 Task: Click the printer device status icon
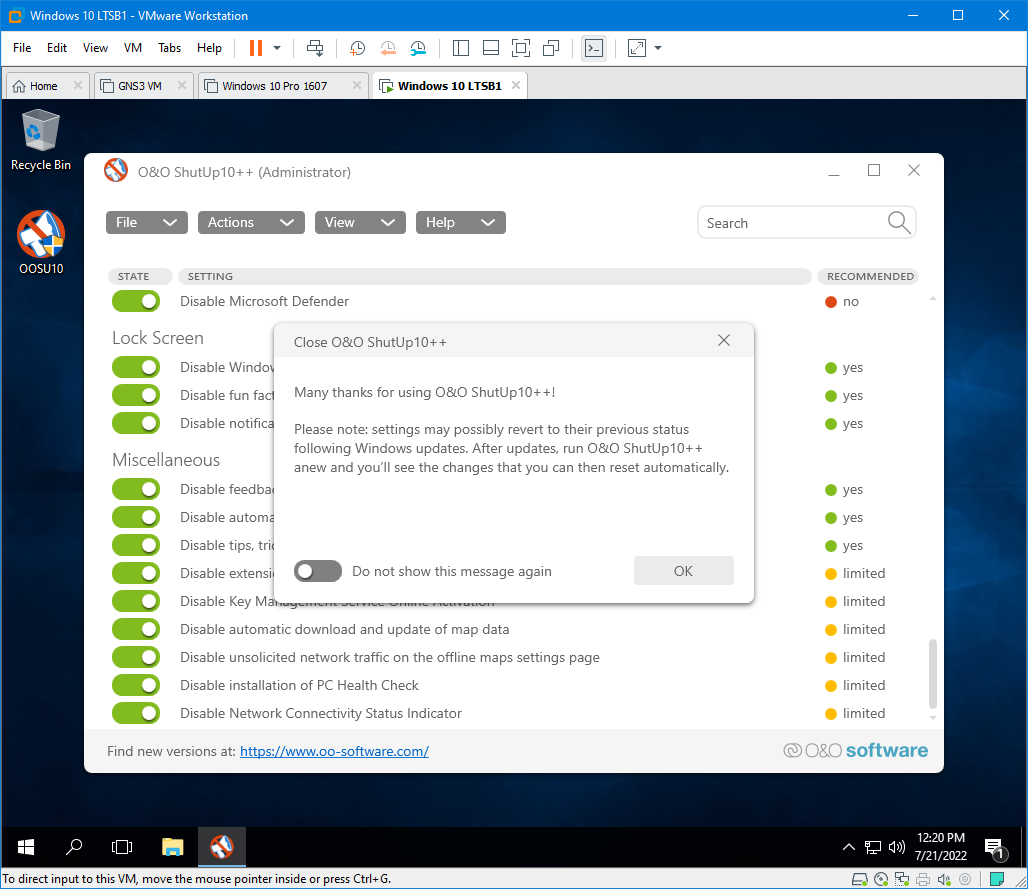tap(923, 879)
